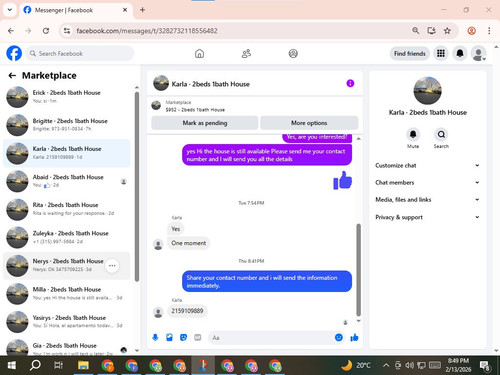Open the Facebook logo home link

(x=14, y=53)
